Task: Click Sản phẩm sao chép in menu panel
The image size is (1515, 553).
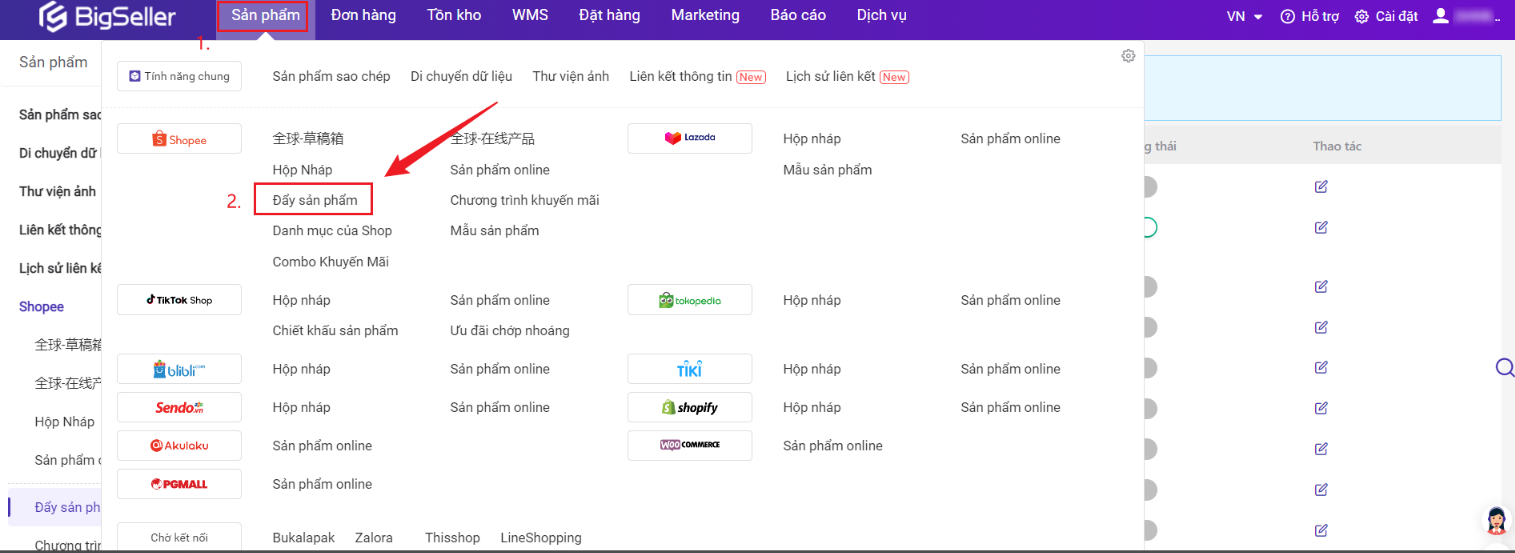Action: [331, 76]
